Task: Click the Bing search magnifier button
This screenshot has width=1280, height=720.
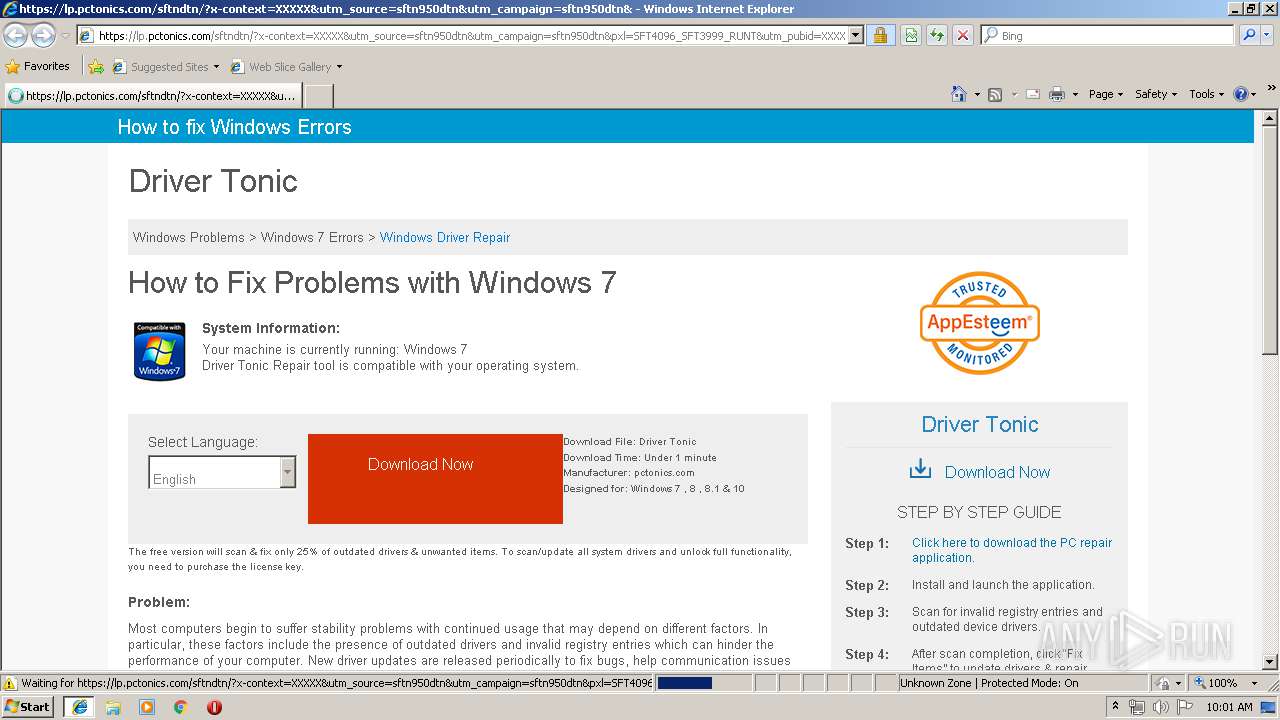Action: [1248, 35]
